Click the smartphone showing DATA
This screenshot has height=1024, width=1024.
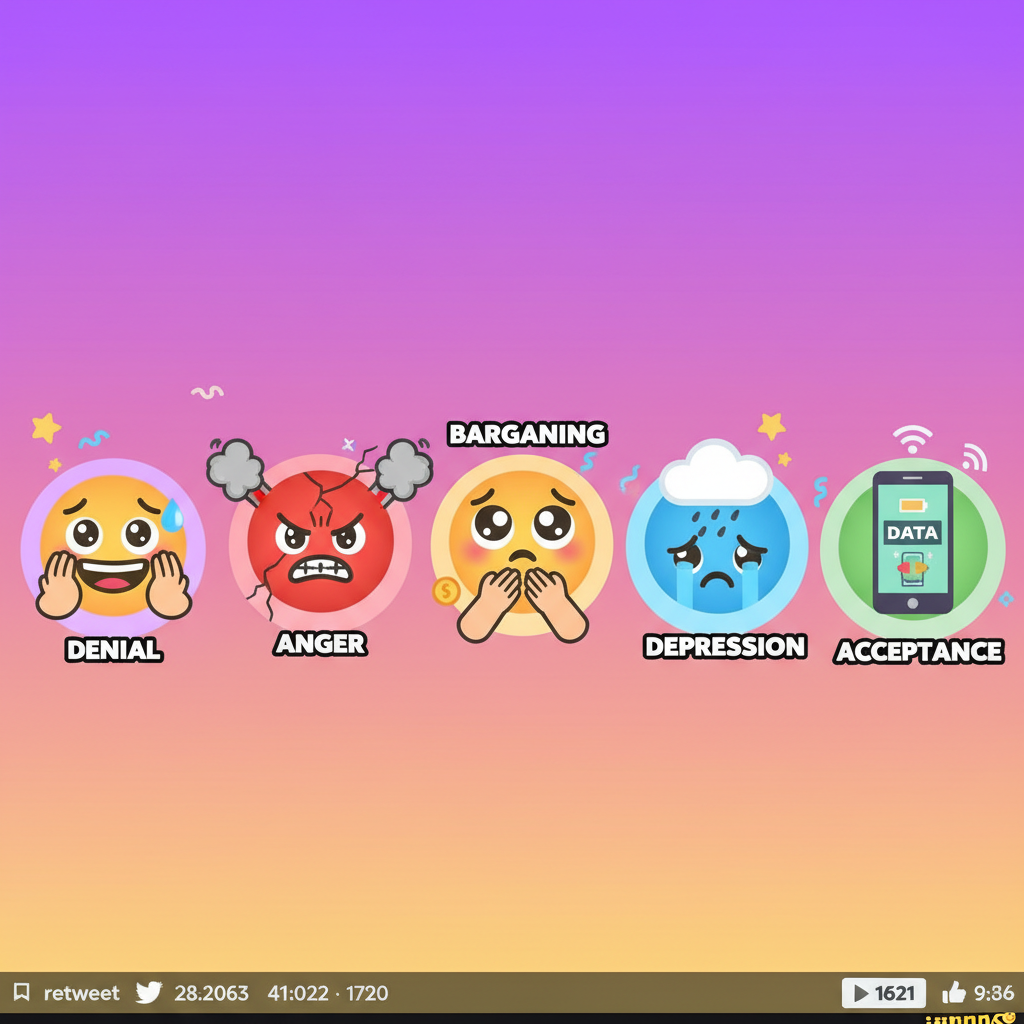pyautogui.click(x=912, y=541)
